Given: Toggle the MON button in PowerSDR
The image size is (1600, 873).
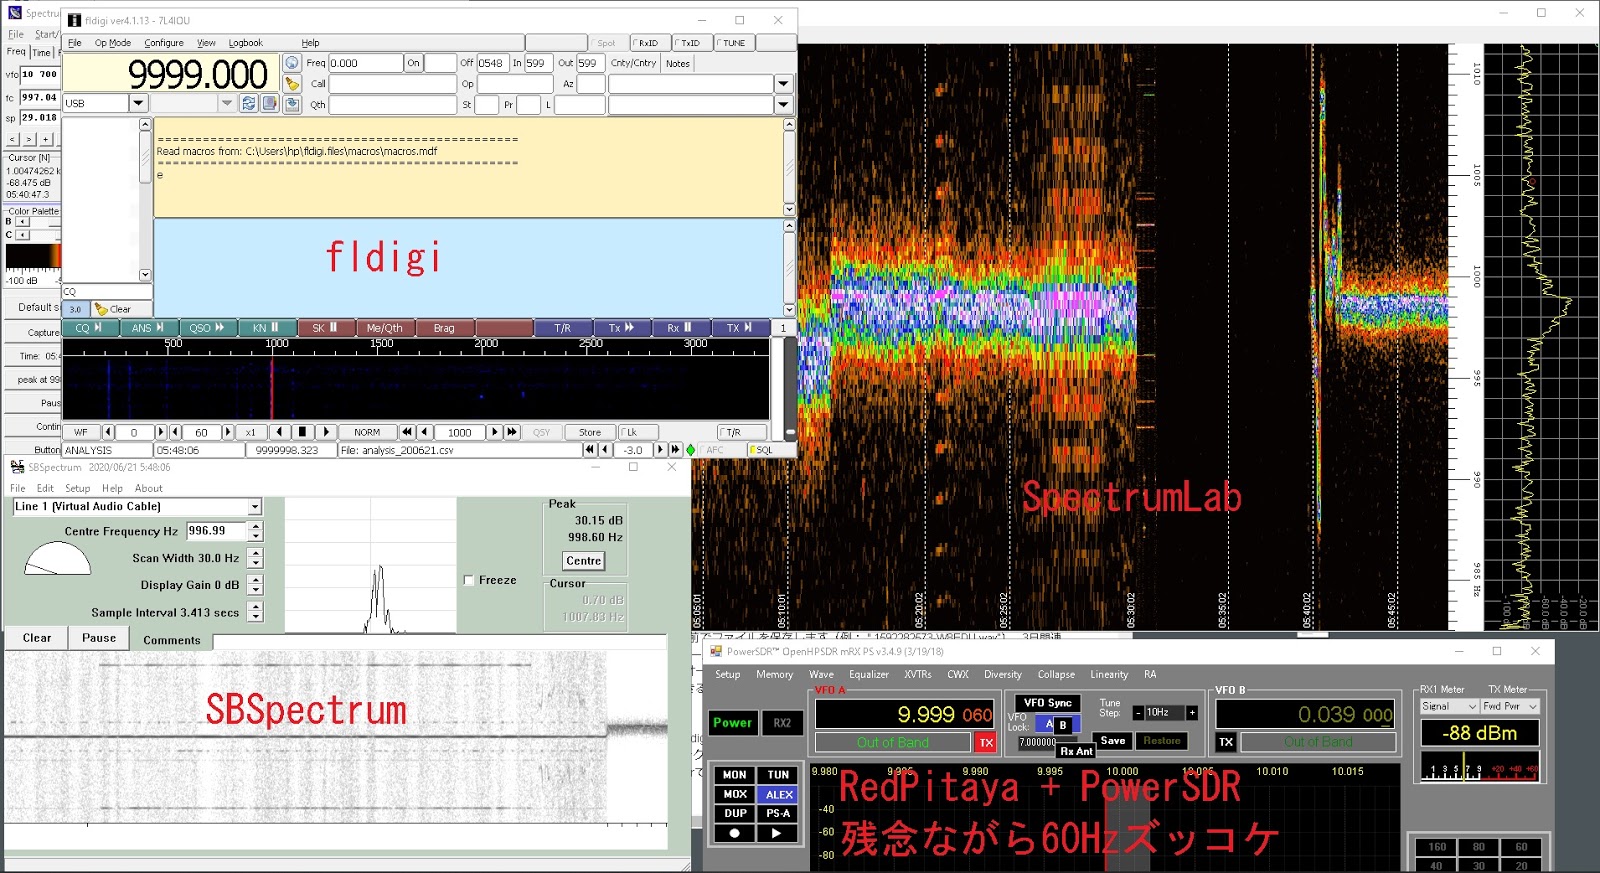Looking at the screenshot, I should (735, 774).
